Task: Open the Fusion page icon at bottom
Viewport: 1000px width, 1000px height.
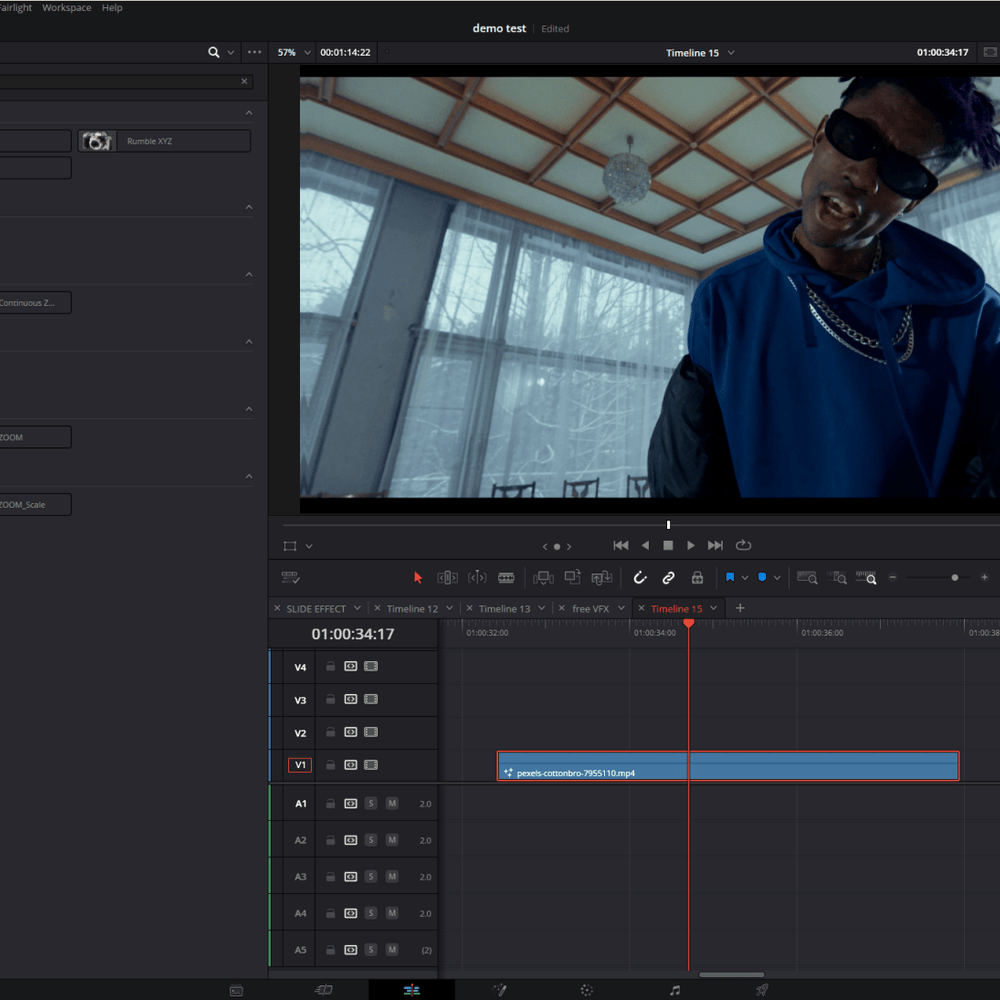Action: 501,990
